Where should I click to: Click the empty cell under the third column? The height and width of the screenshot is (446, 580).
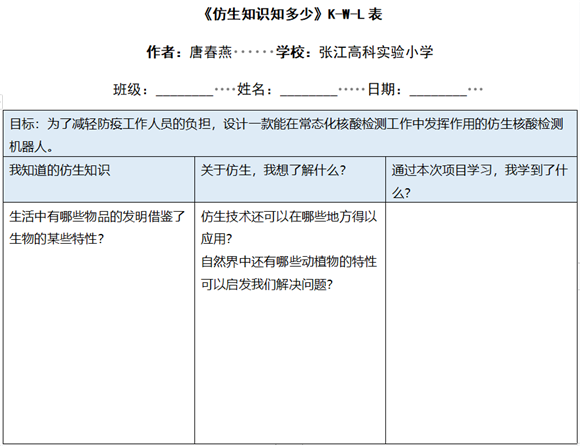[481, 323]
